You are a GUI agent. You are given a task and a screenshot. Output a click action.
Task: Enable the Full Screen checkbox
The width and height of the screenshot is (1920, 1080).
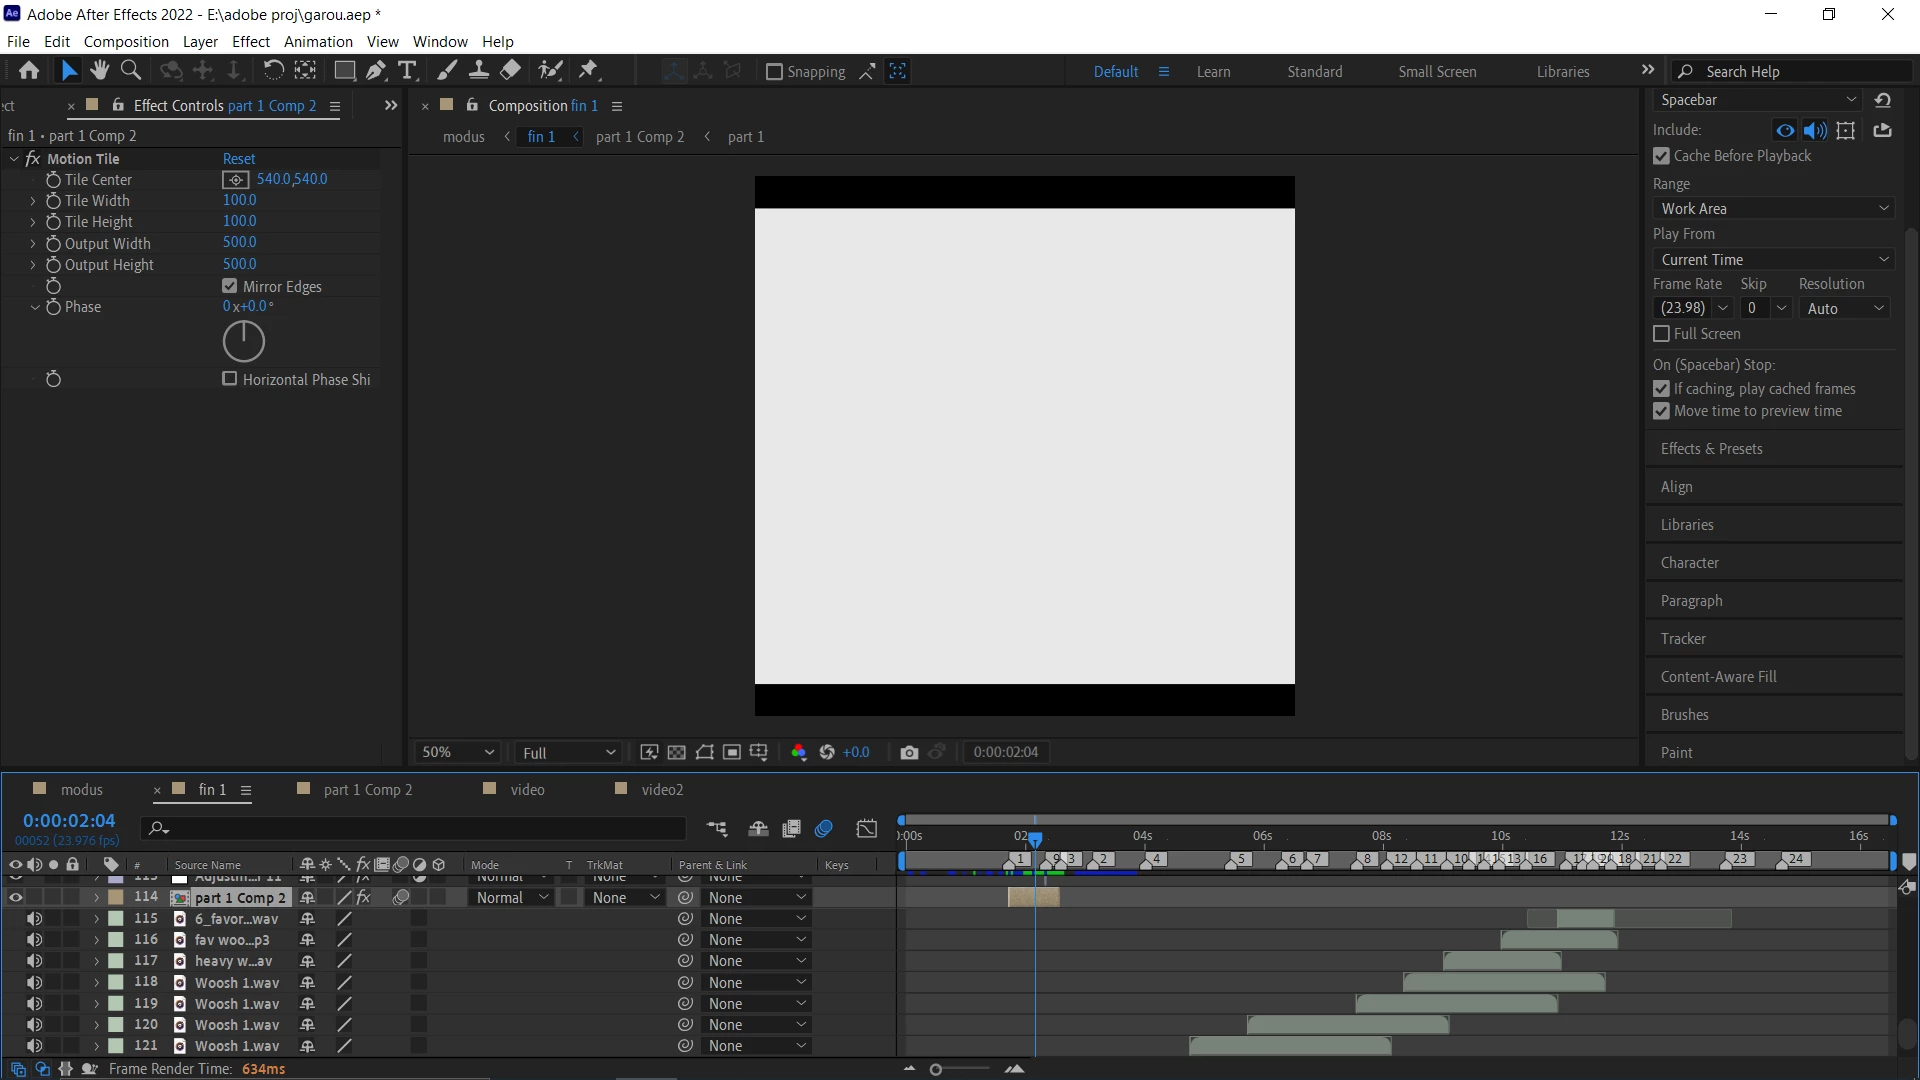coord(1662,334)
